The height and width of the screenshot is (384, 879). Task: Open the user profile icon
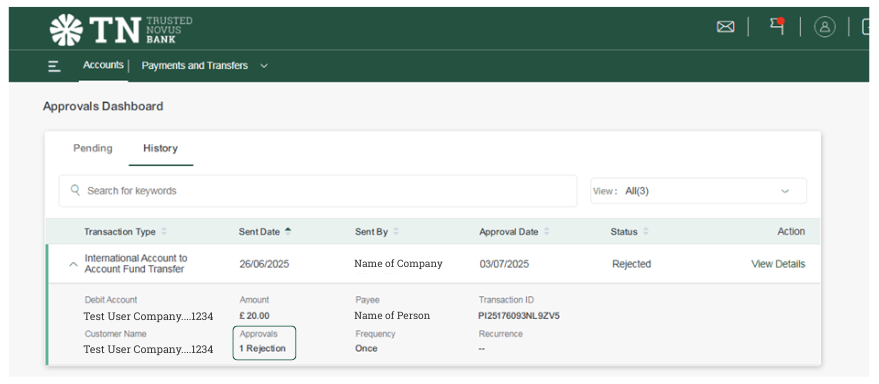coord(825,27)
